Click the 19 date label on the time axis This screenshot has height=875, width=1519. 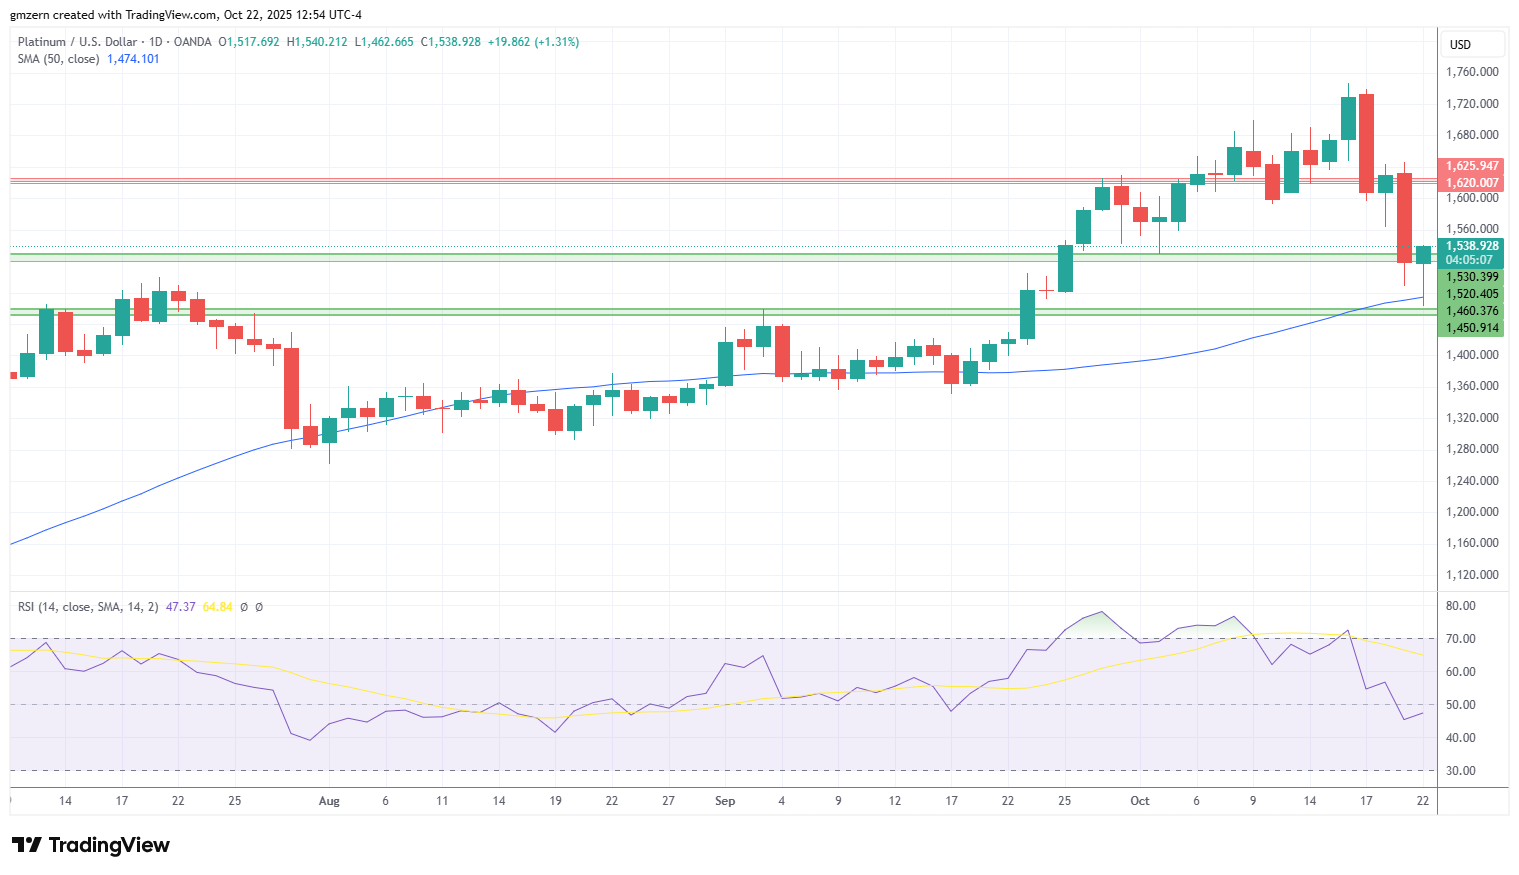coord(555,801)
